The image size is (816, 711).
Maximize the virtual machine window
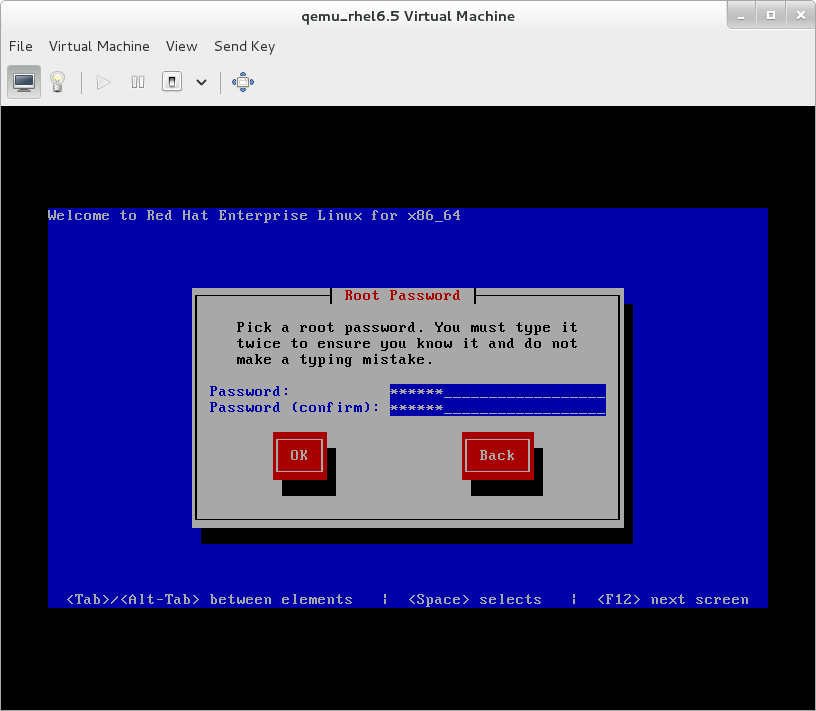(771, 16)
